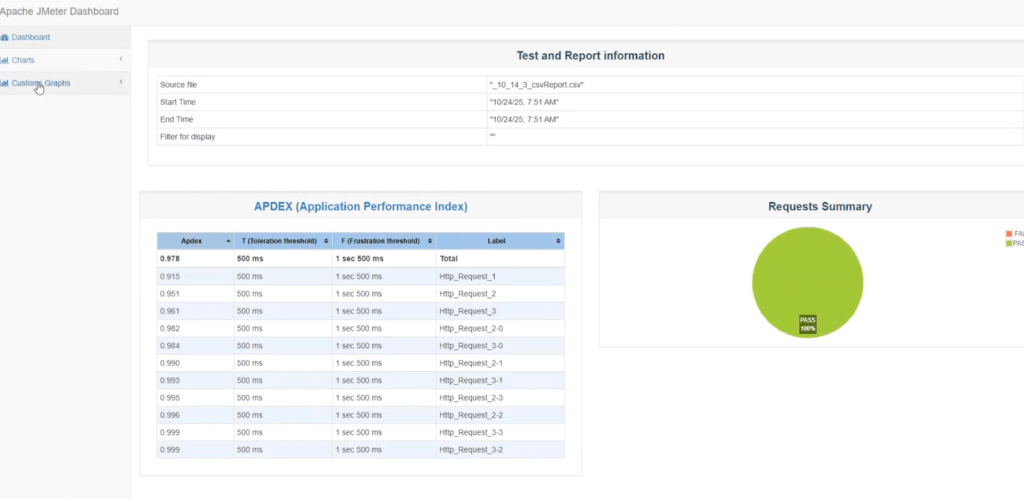Select the Charts sidebar label
This screenshot has height=499, width=1024.
pyautogui.click(x=23, y=60)
